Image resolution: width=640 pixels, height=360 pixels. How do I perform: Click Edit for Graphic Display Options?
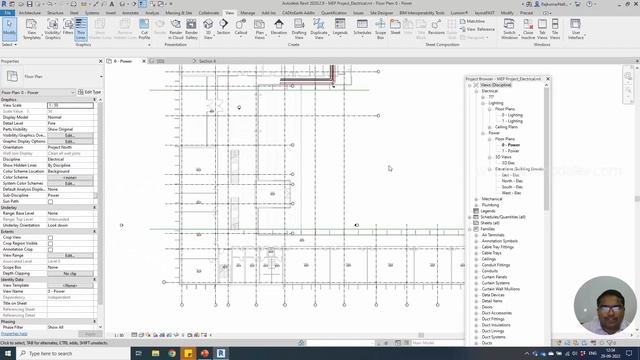click(70, 141)
